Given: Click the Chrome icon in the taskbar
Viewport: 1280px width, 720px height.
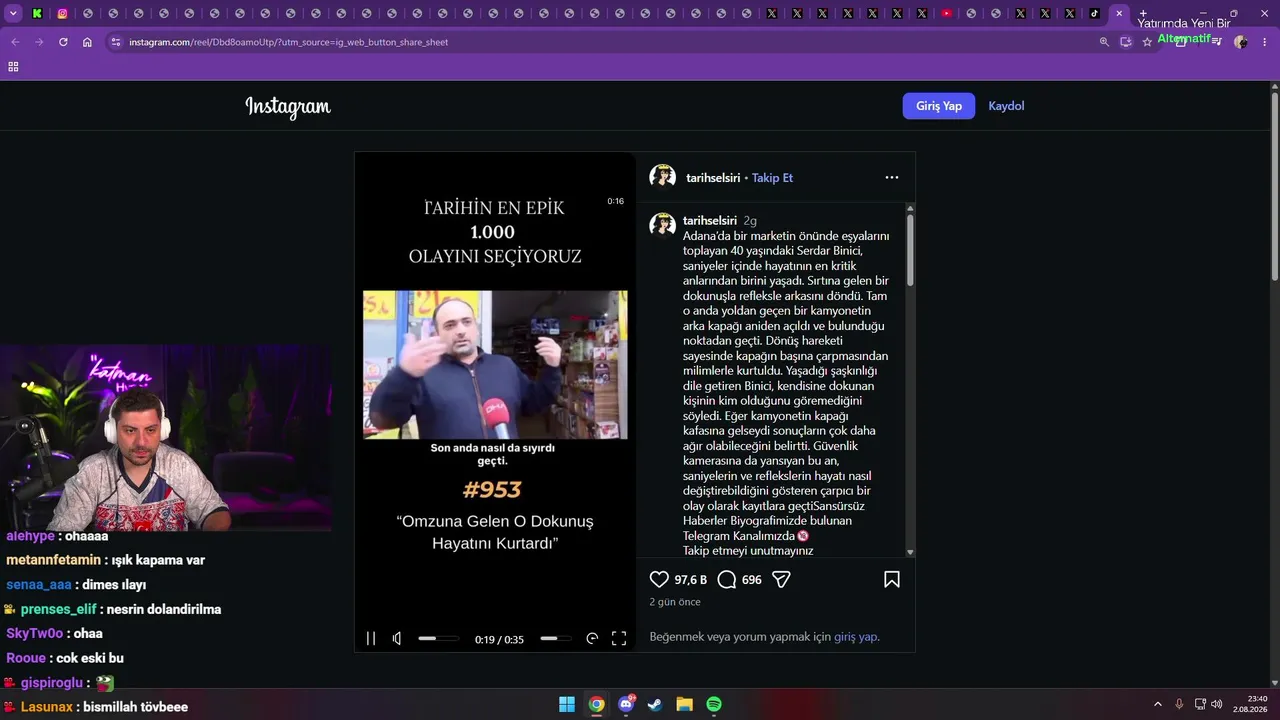Looking at the screenshot, I should pos(596,704).
